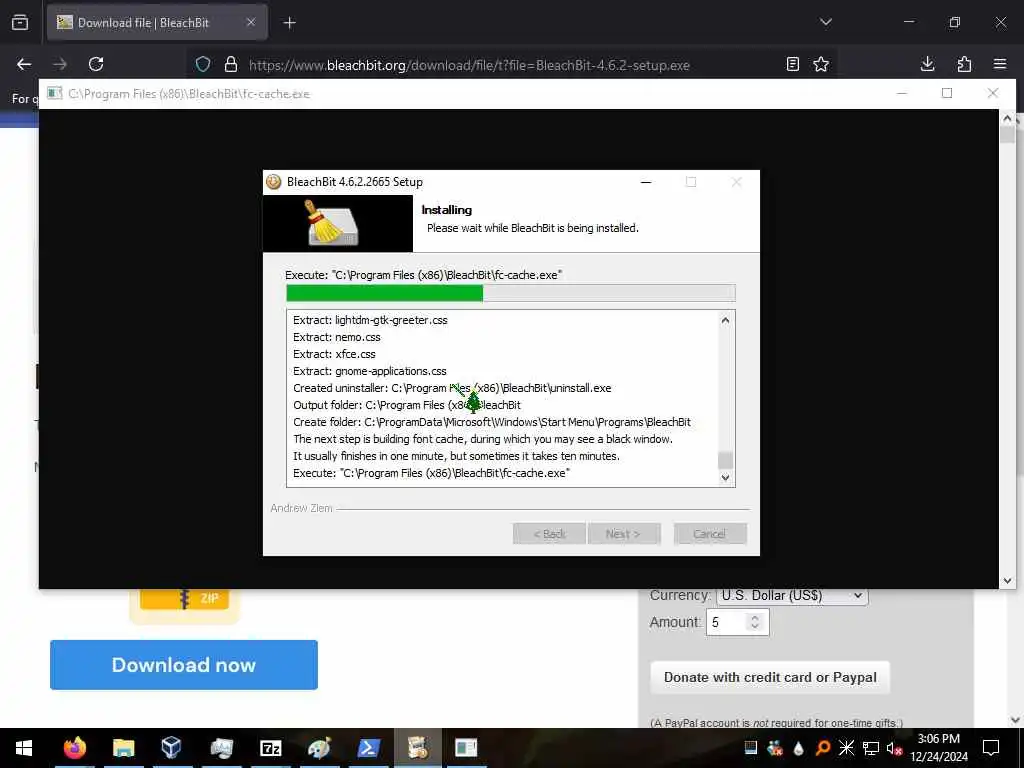The height and width of the screenshot is (768, 1024).
Task: Open Firefox from the taskbar
Action: coord(74,748)
